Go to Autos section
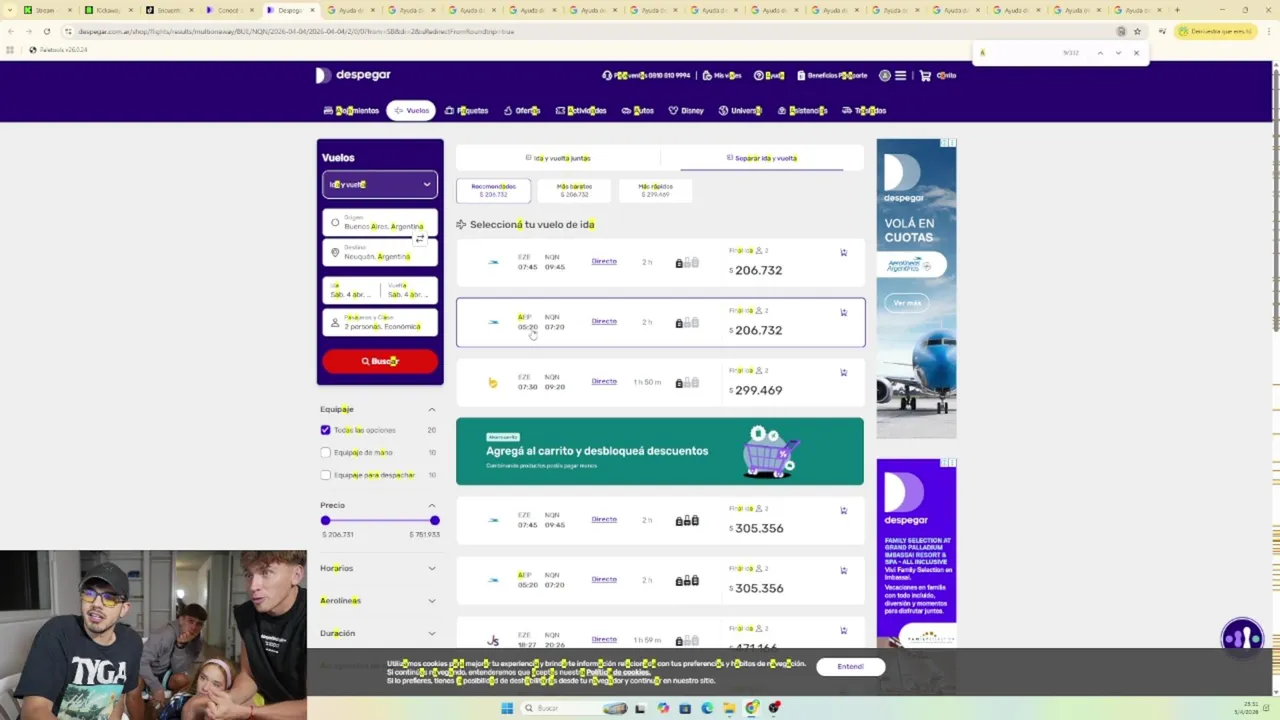Screen dimensions: 1280x720 [637, 111]
